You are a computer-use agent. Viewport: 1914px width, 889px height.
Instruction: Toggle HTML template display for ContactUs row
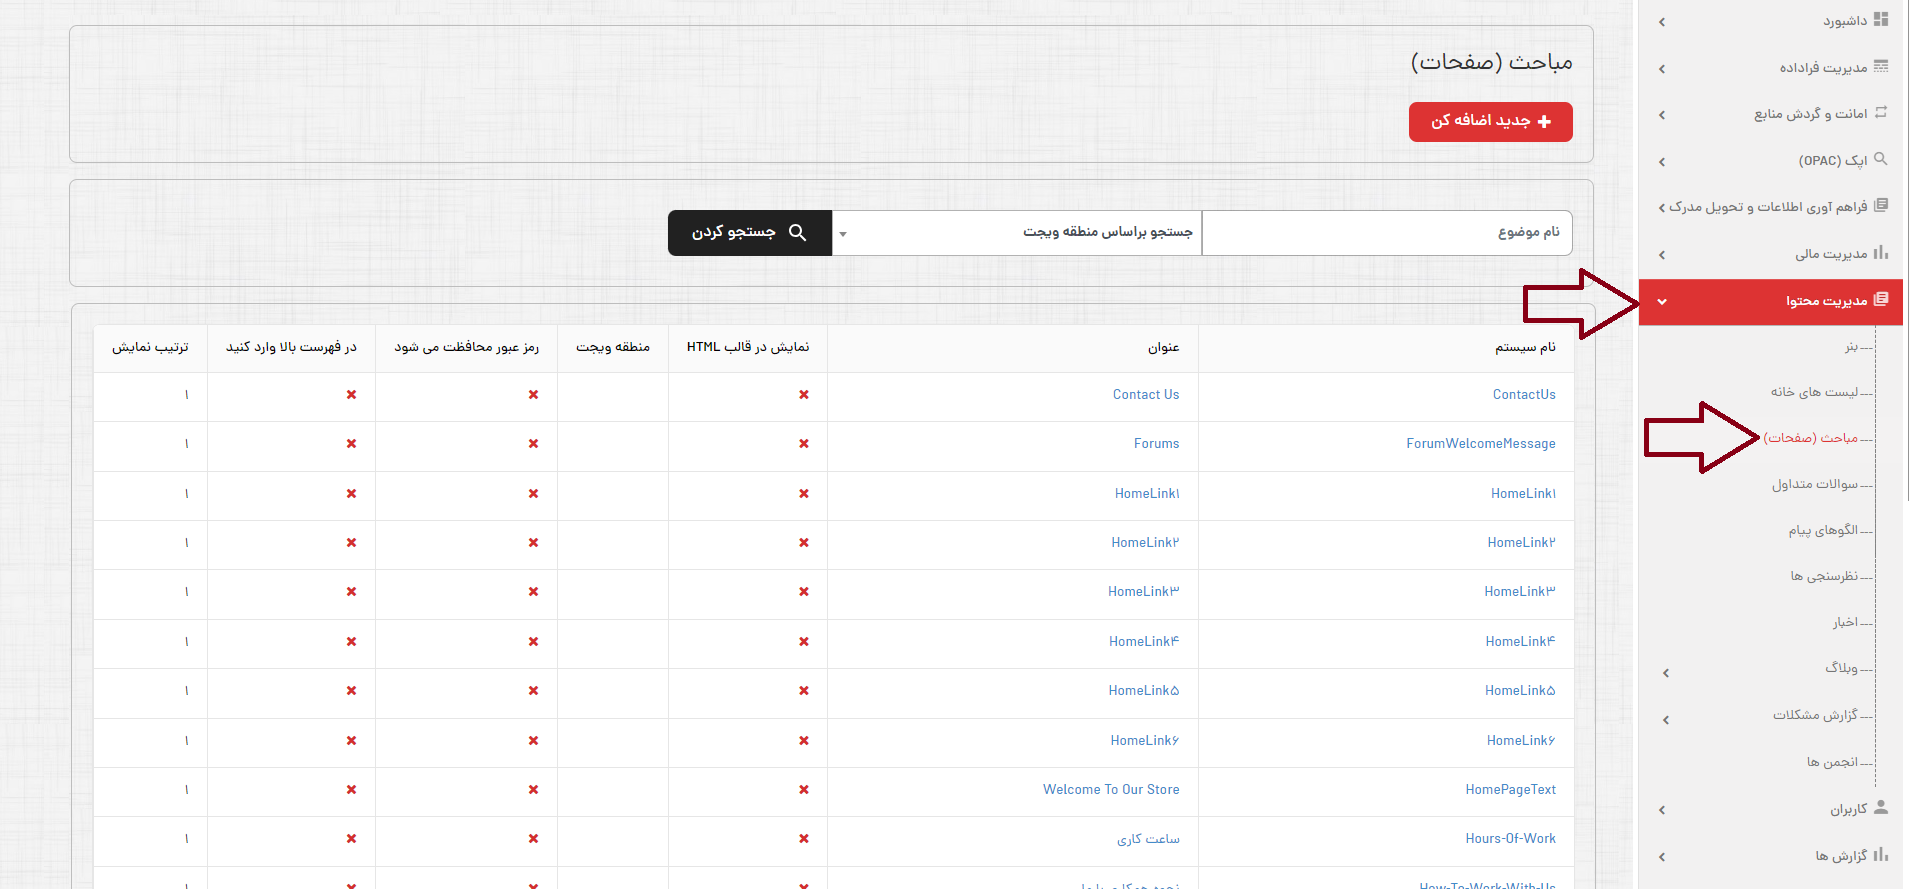coord(804,395)
